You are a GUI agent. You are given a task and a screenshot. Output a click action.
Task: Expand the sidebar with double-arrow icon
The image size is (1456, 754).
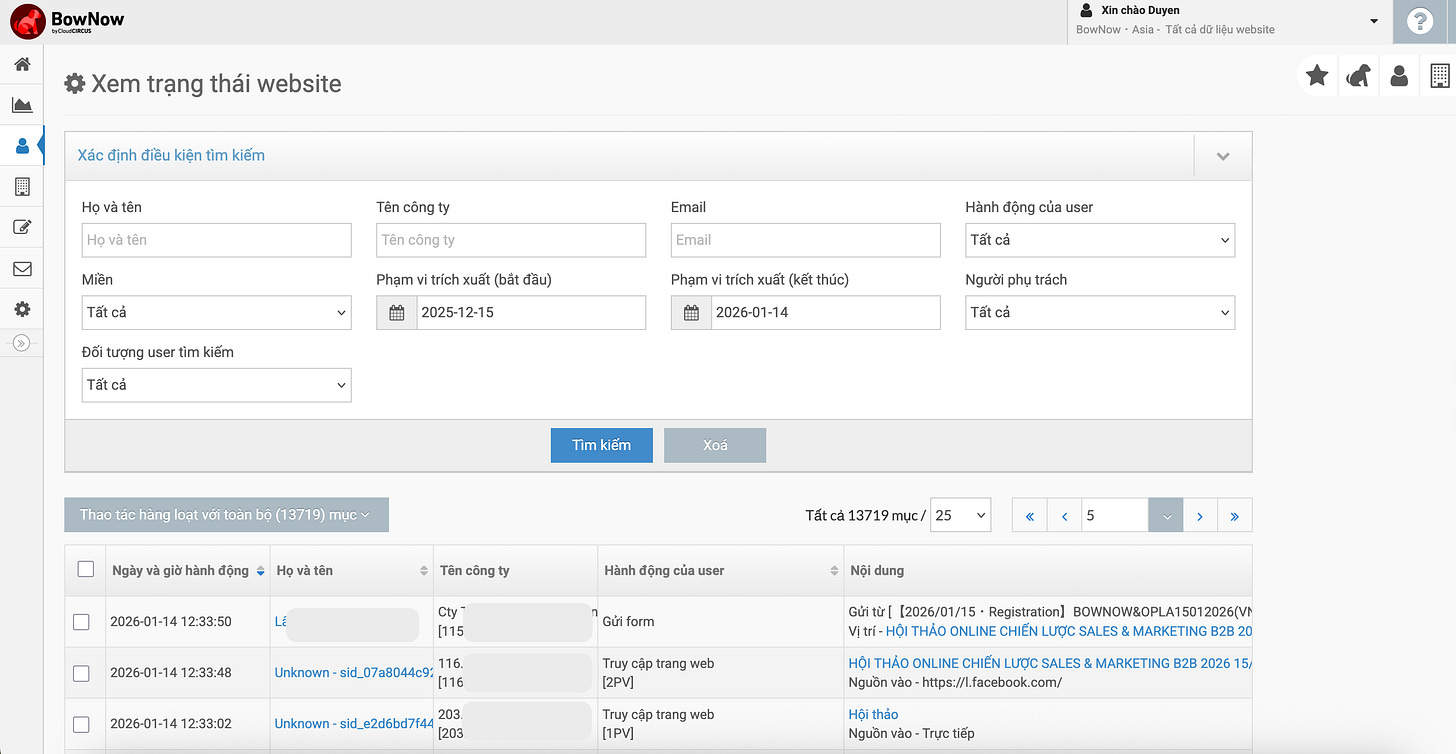22,343
